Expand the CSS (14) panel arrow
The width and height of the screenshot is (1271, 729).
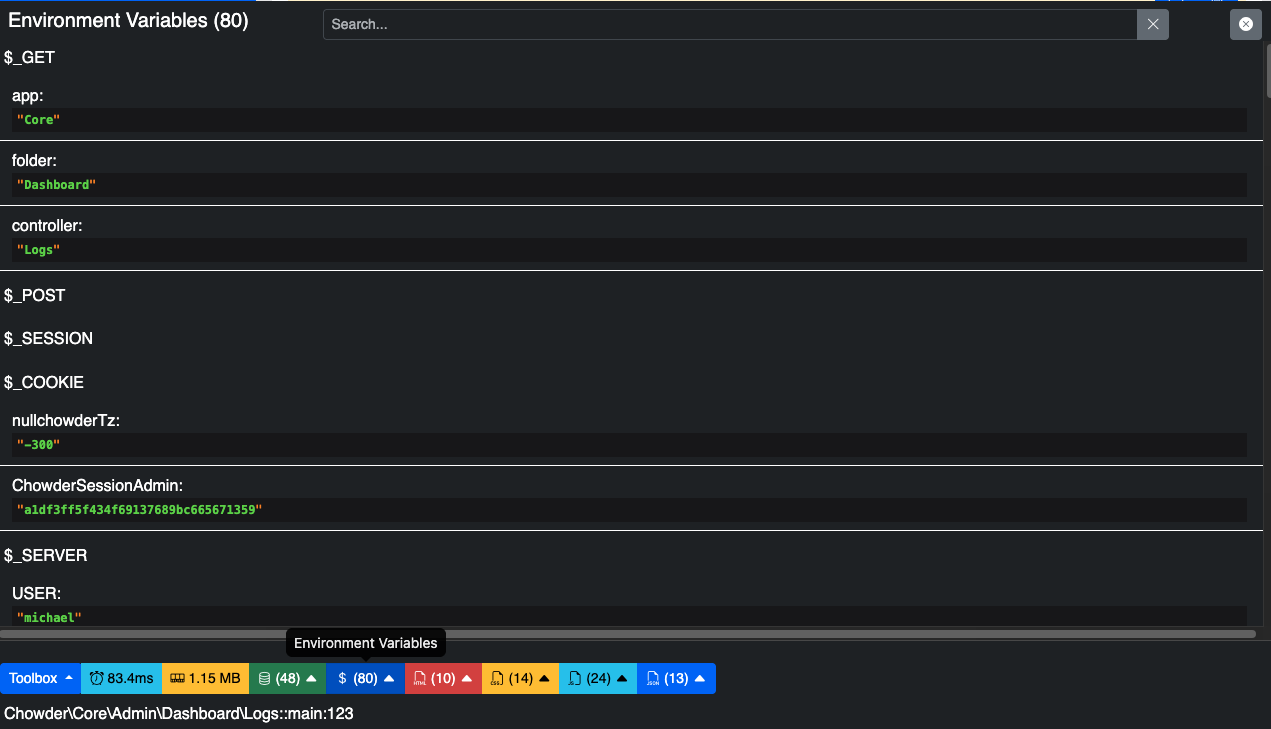tap(544, 678)
